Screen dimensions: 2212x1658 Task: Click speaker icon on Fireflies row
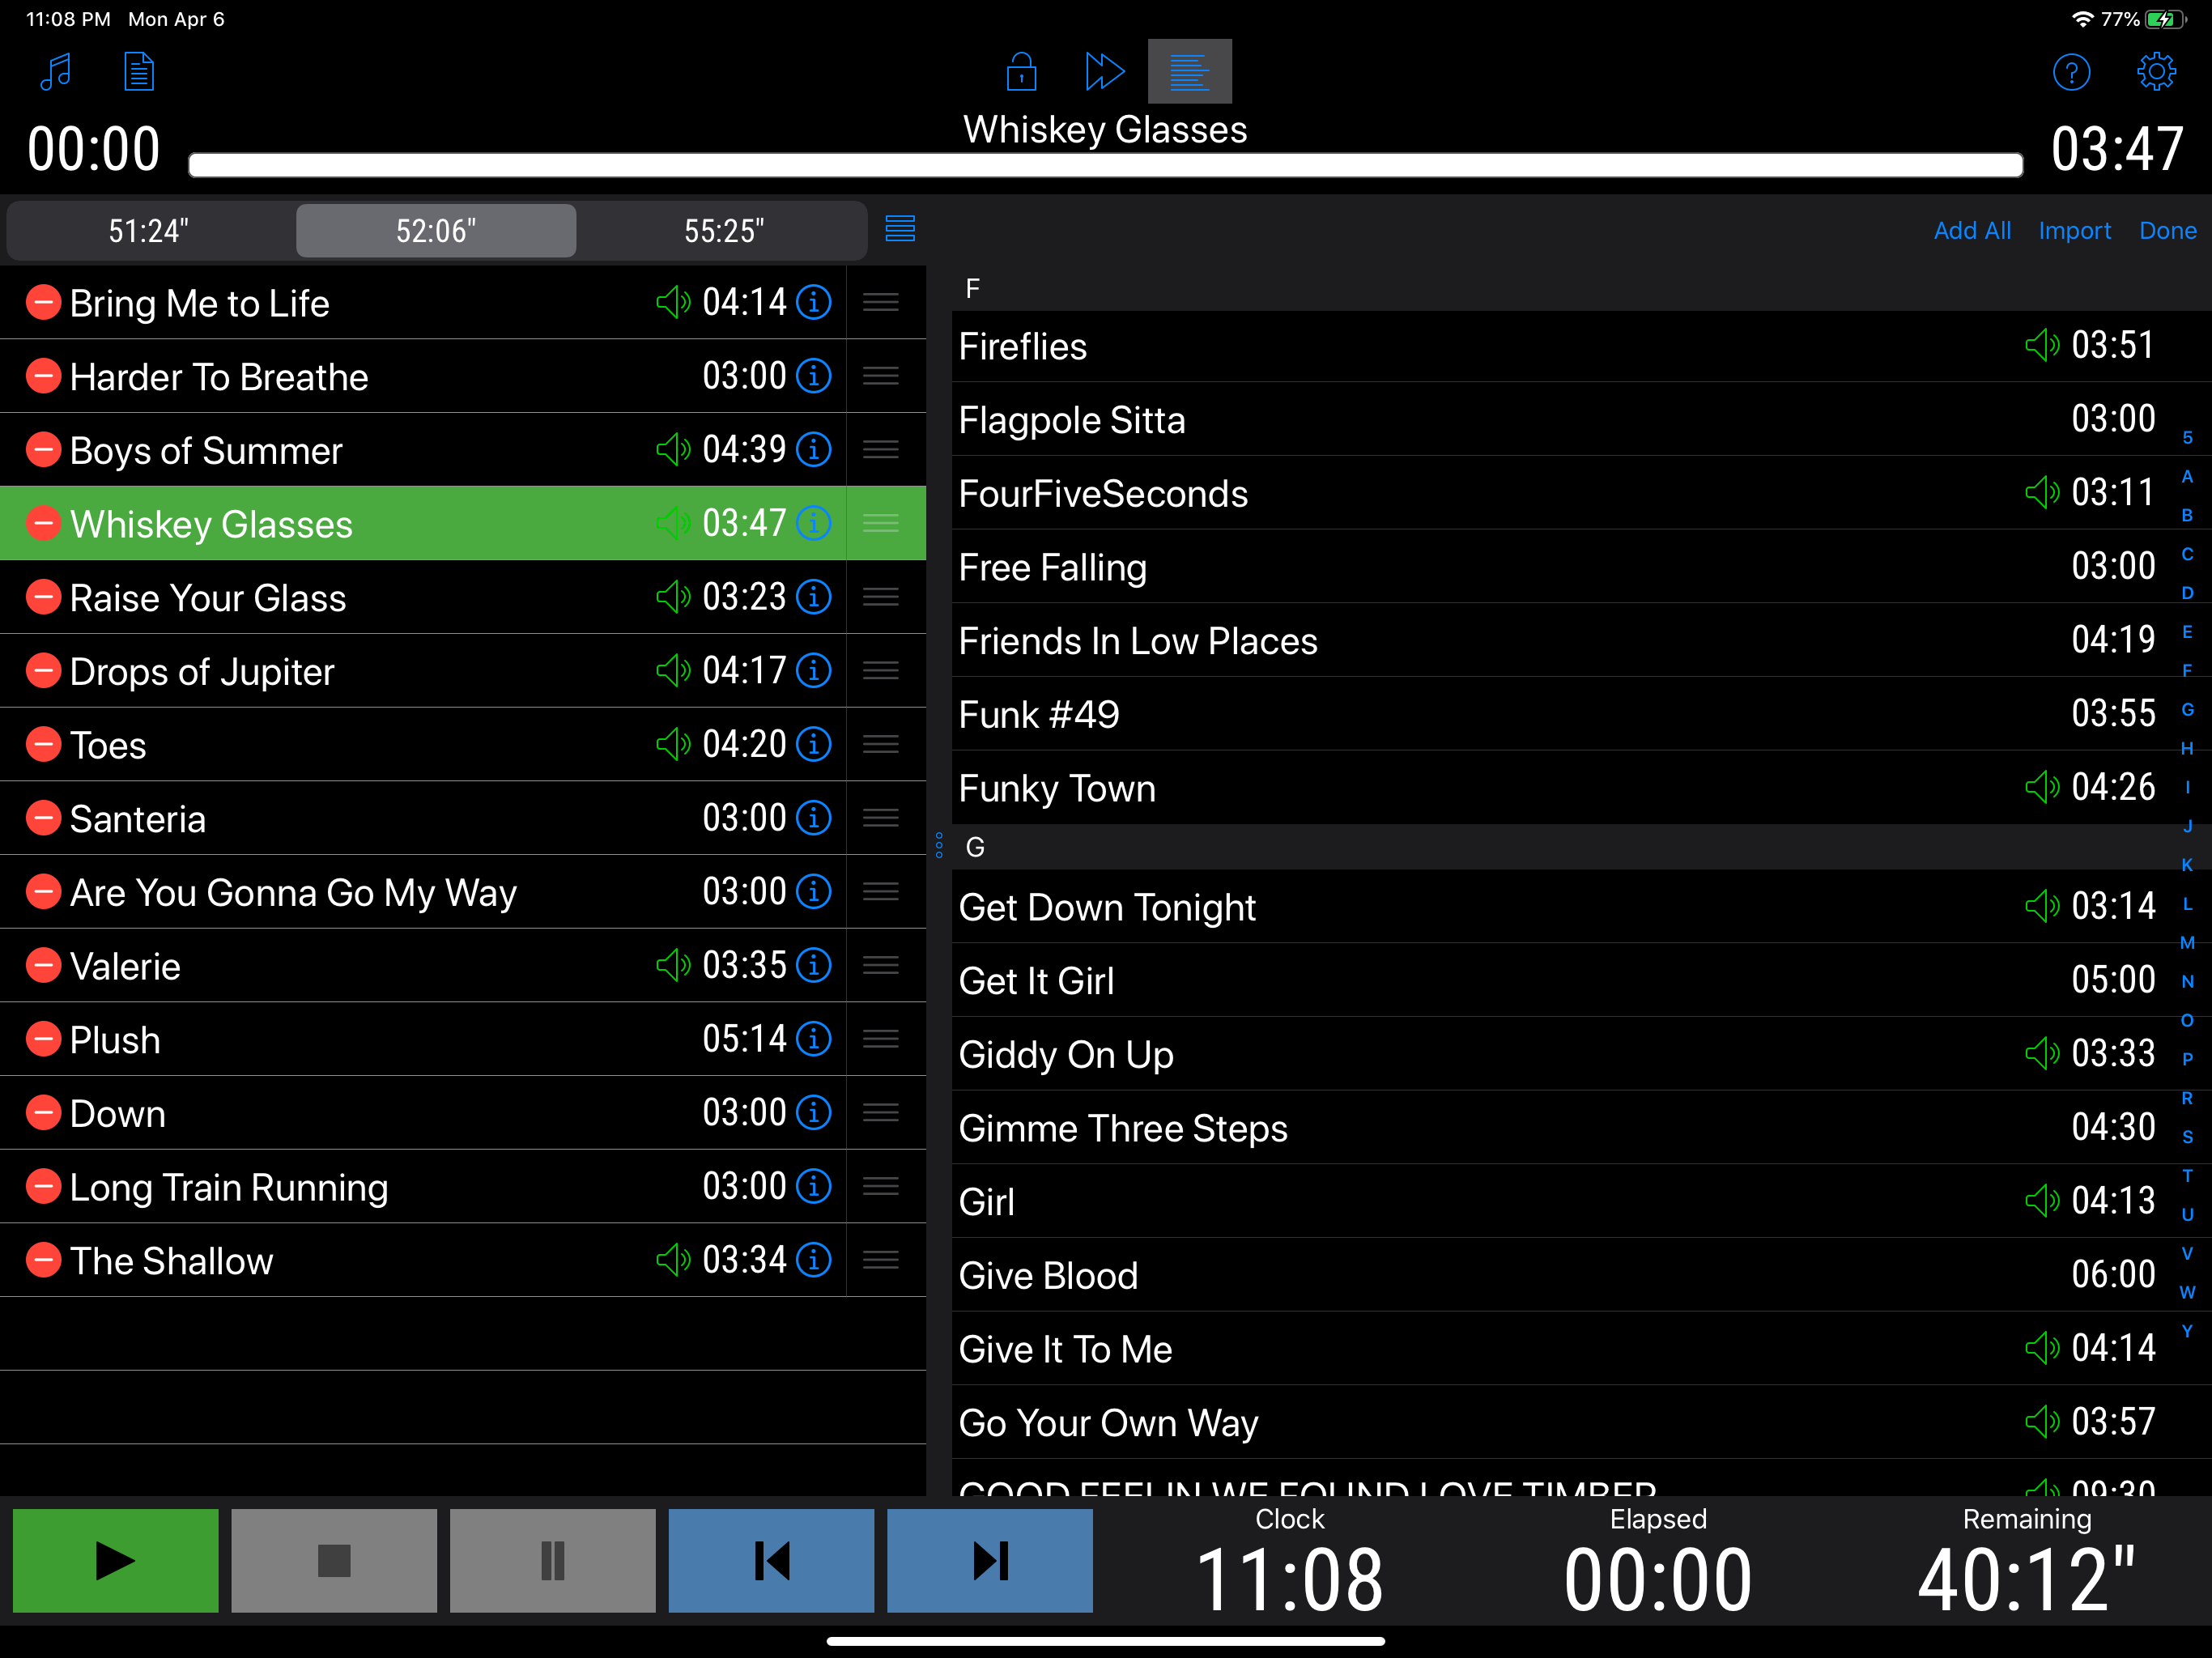[2042, 346]
